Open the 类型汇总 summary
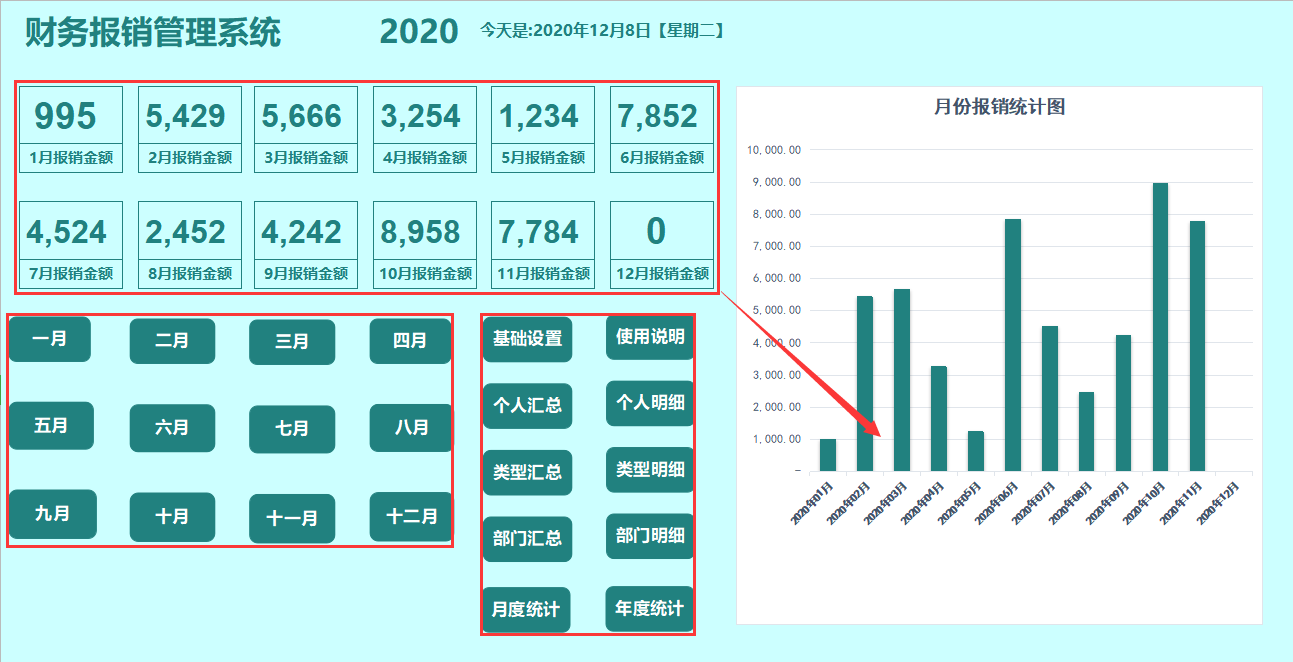The width and height of the screenshot is (1293, 662). [527, 472]
